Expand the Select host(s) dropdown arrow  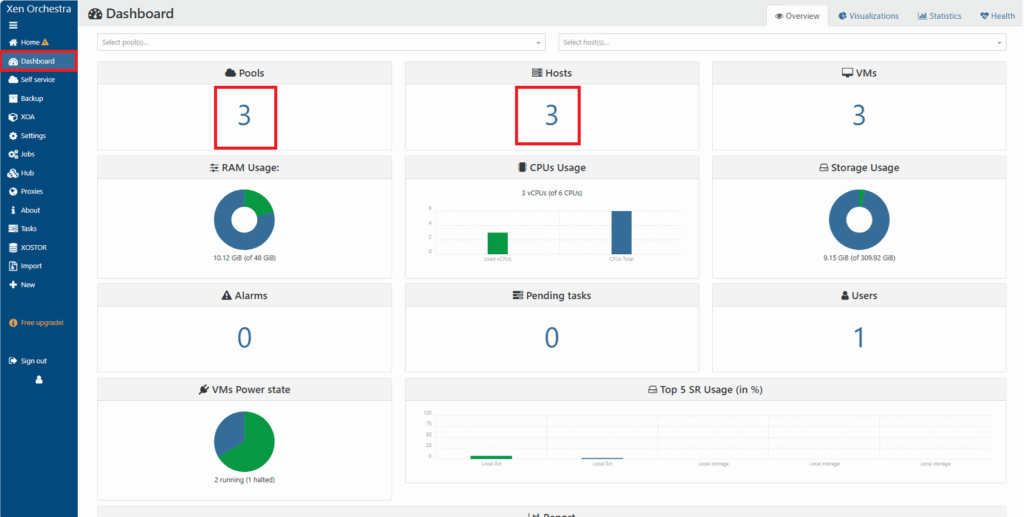point(999,42)
